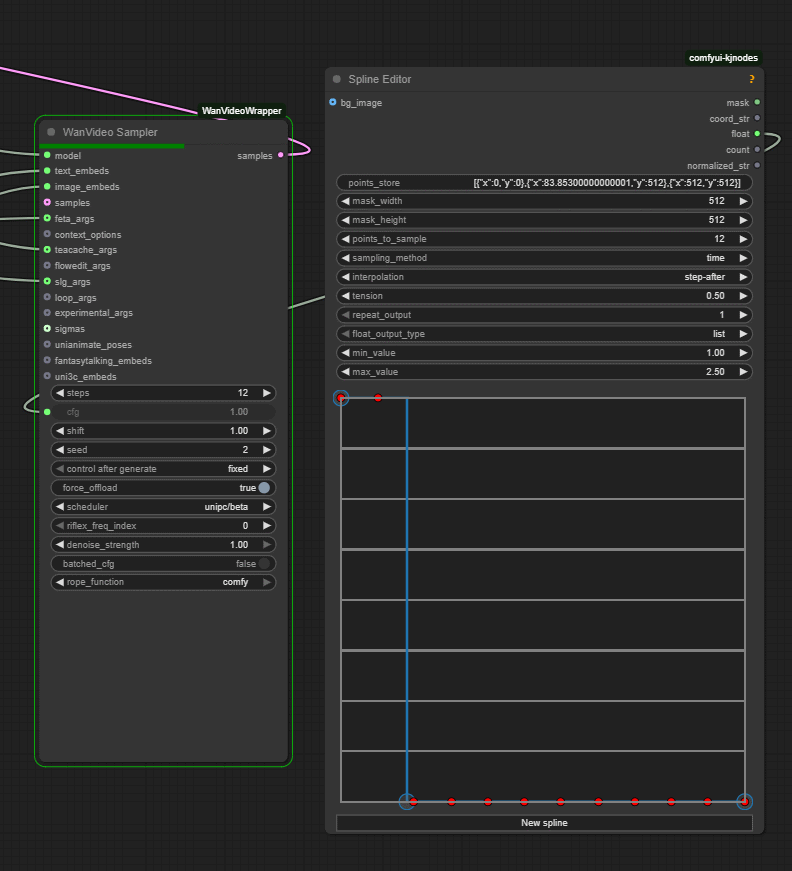
Task: Decrease tension with the left arrow
Action: [345, 296]
